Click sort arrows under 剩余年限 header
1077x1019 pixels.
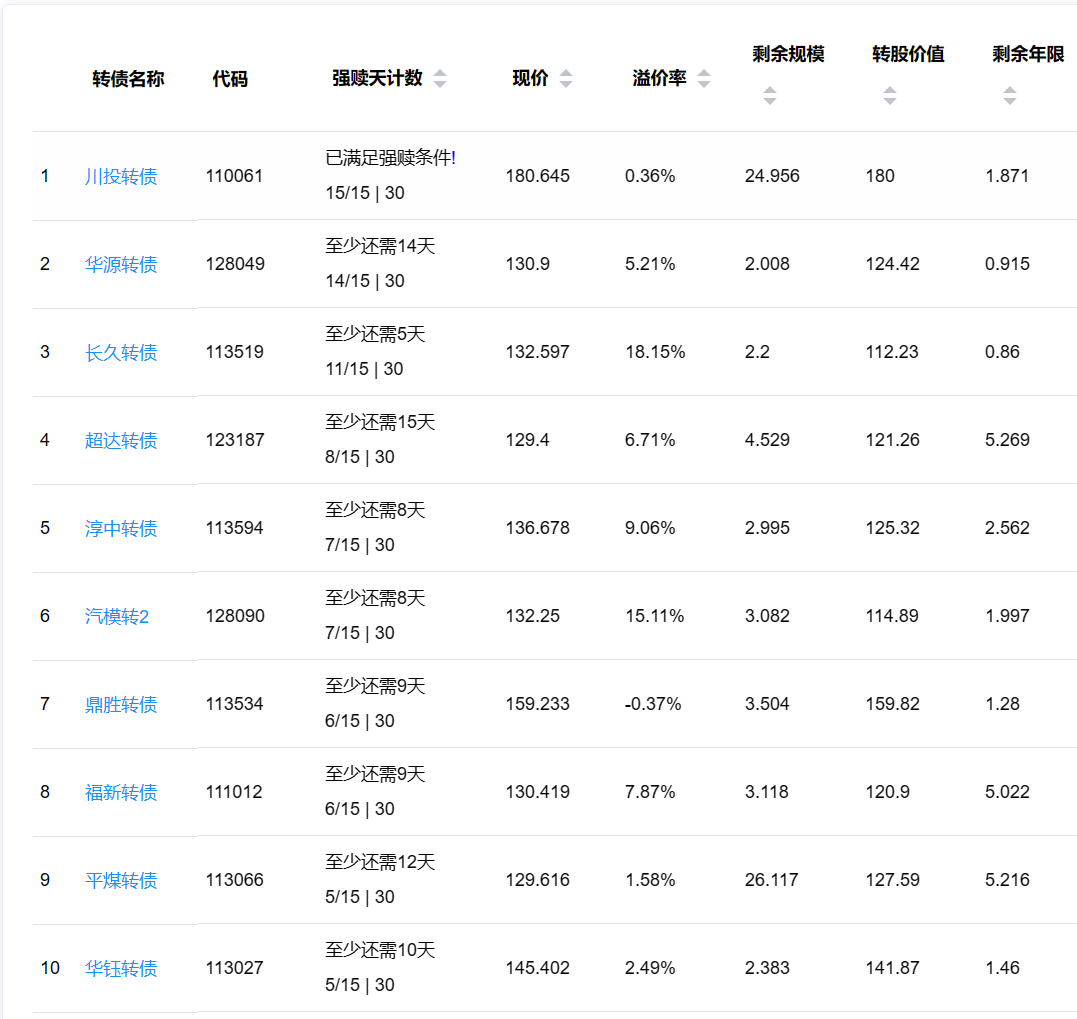[1009, 96]
